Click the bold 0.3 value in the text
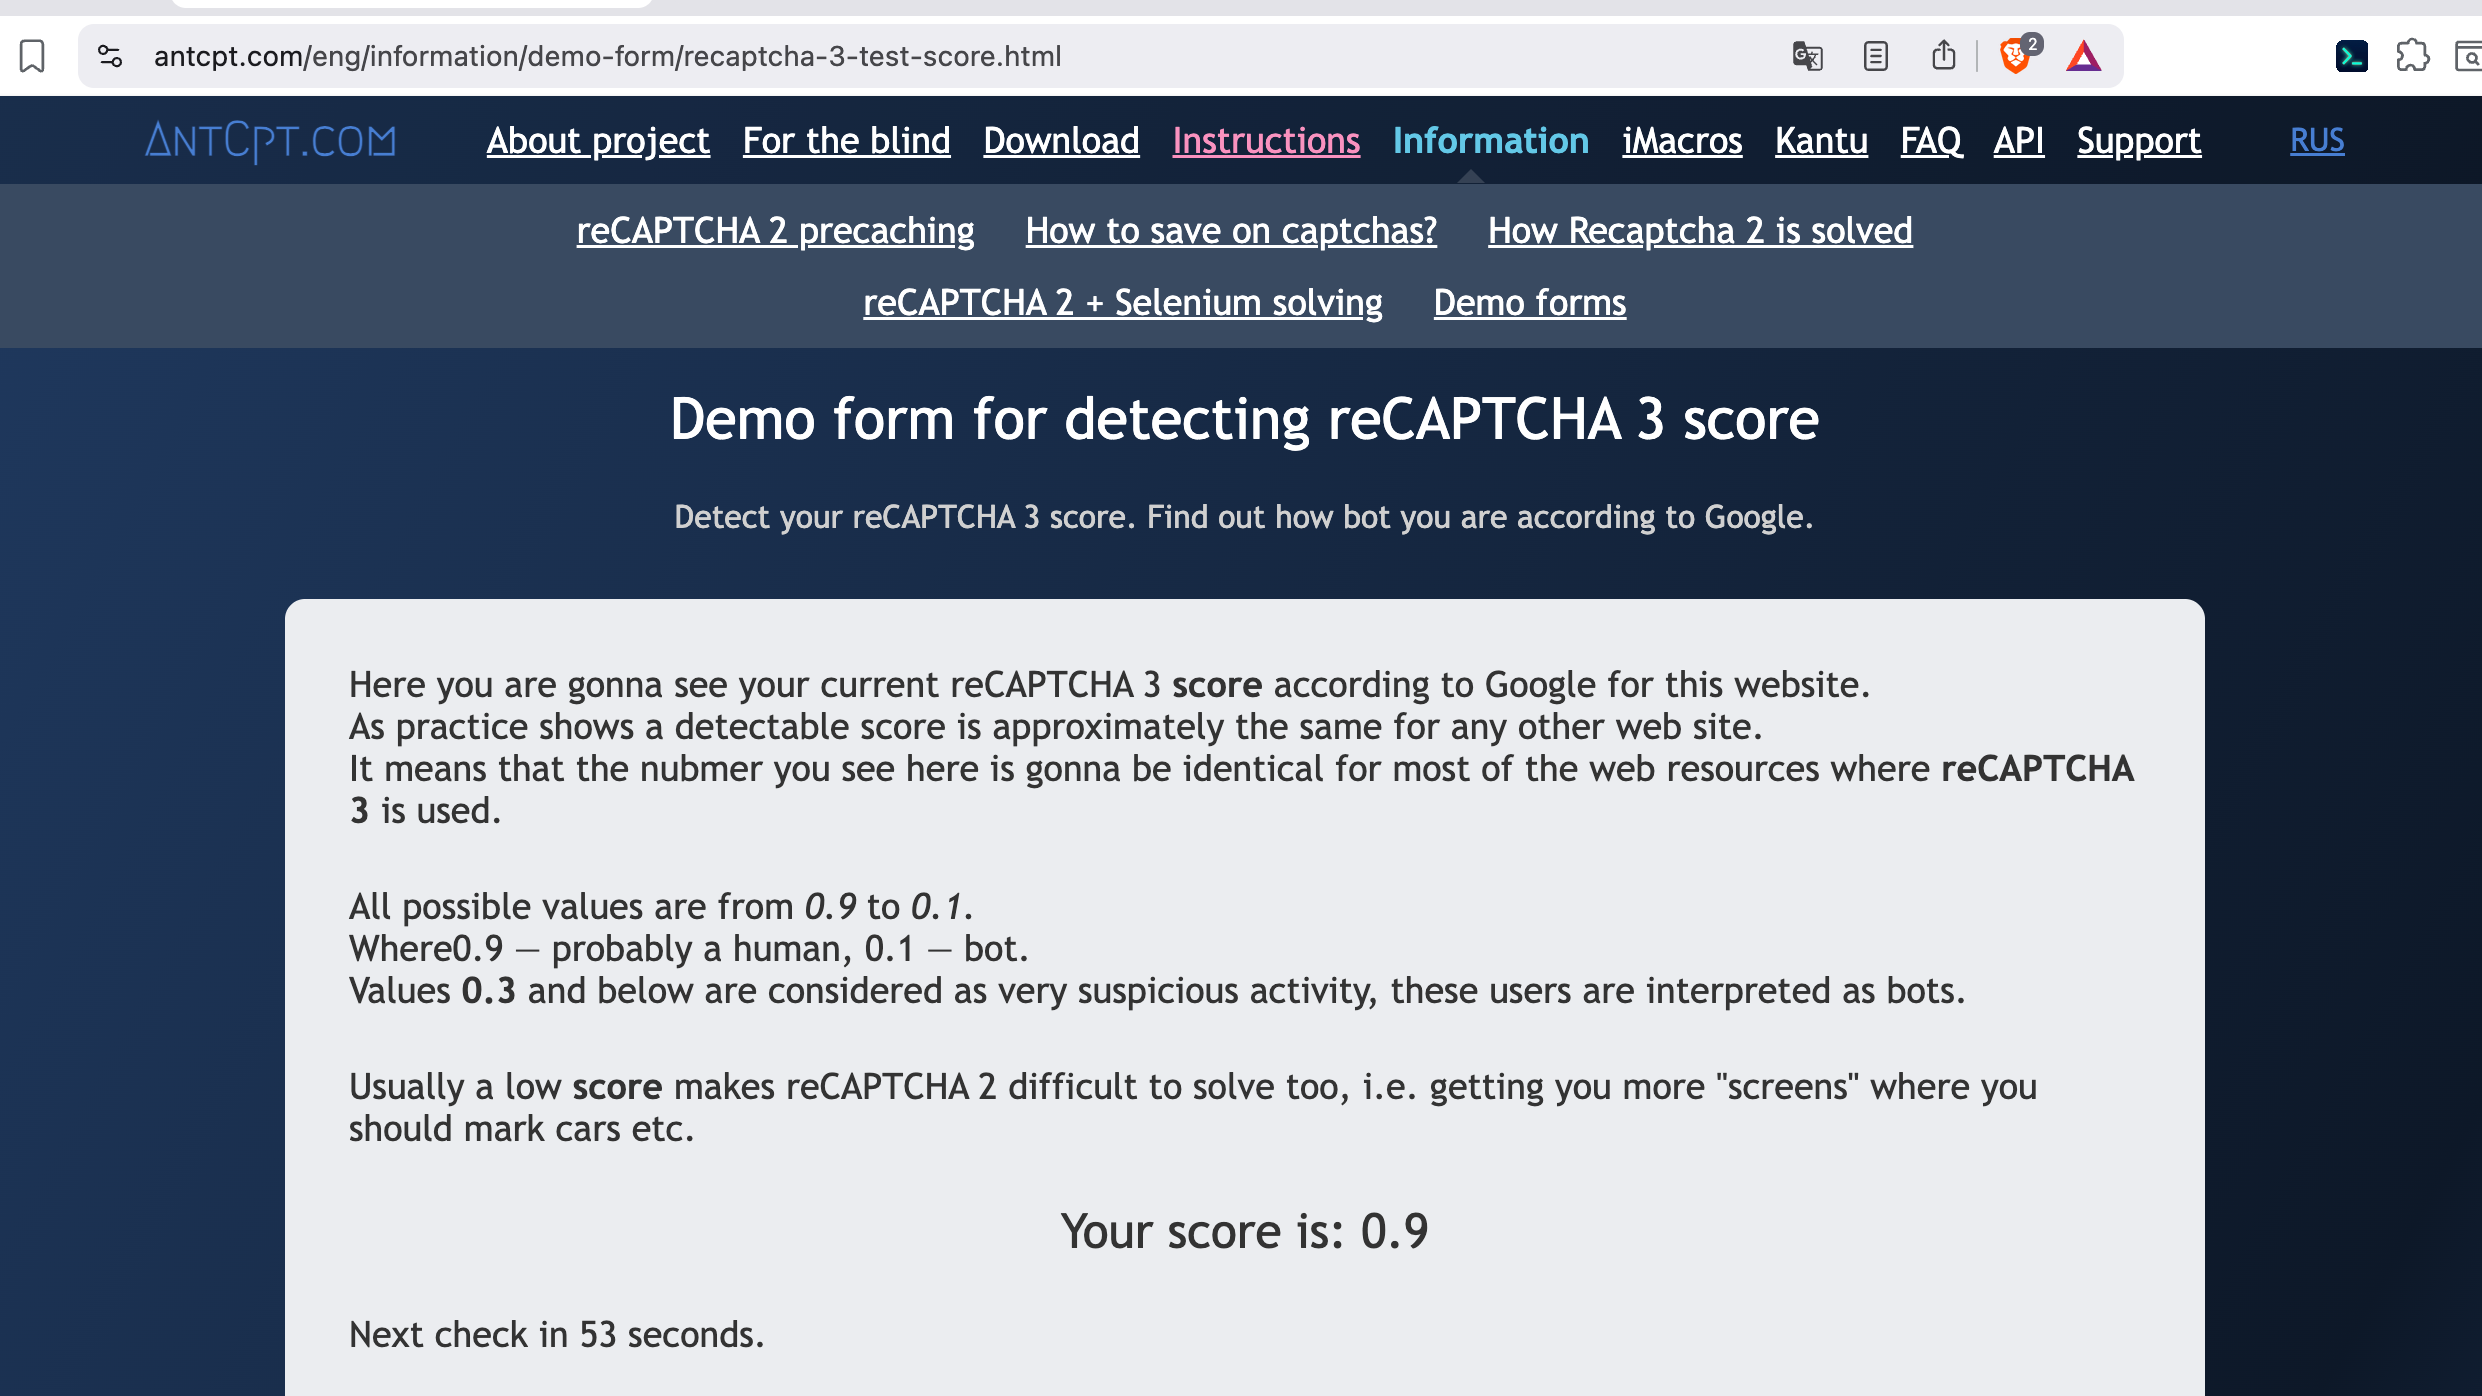The height and width of the screenshot is (1396, 2482). coord(489,991)
